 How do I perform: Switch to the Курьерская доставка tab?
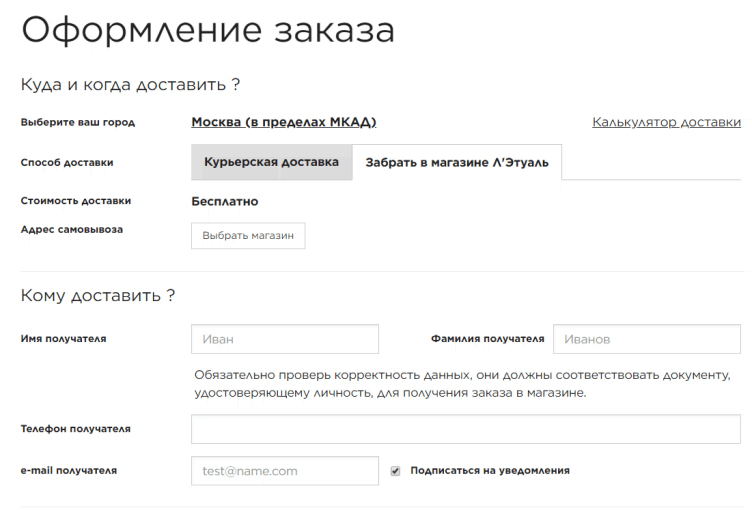tap(271, 162)
